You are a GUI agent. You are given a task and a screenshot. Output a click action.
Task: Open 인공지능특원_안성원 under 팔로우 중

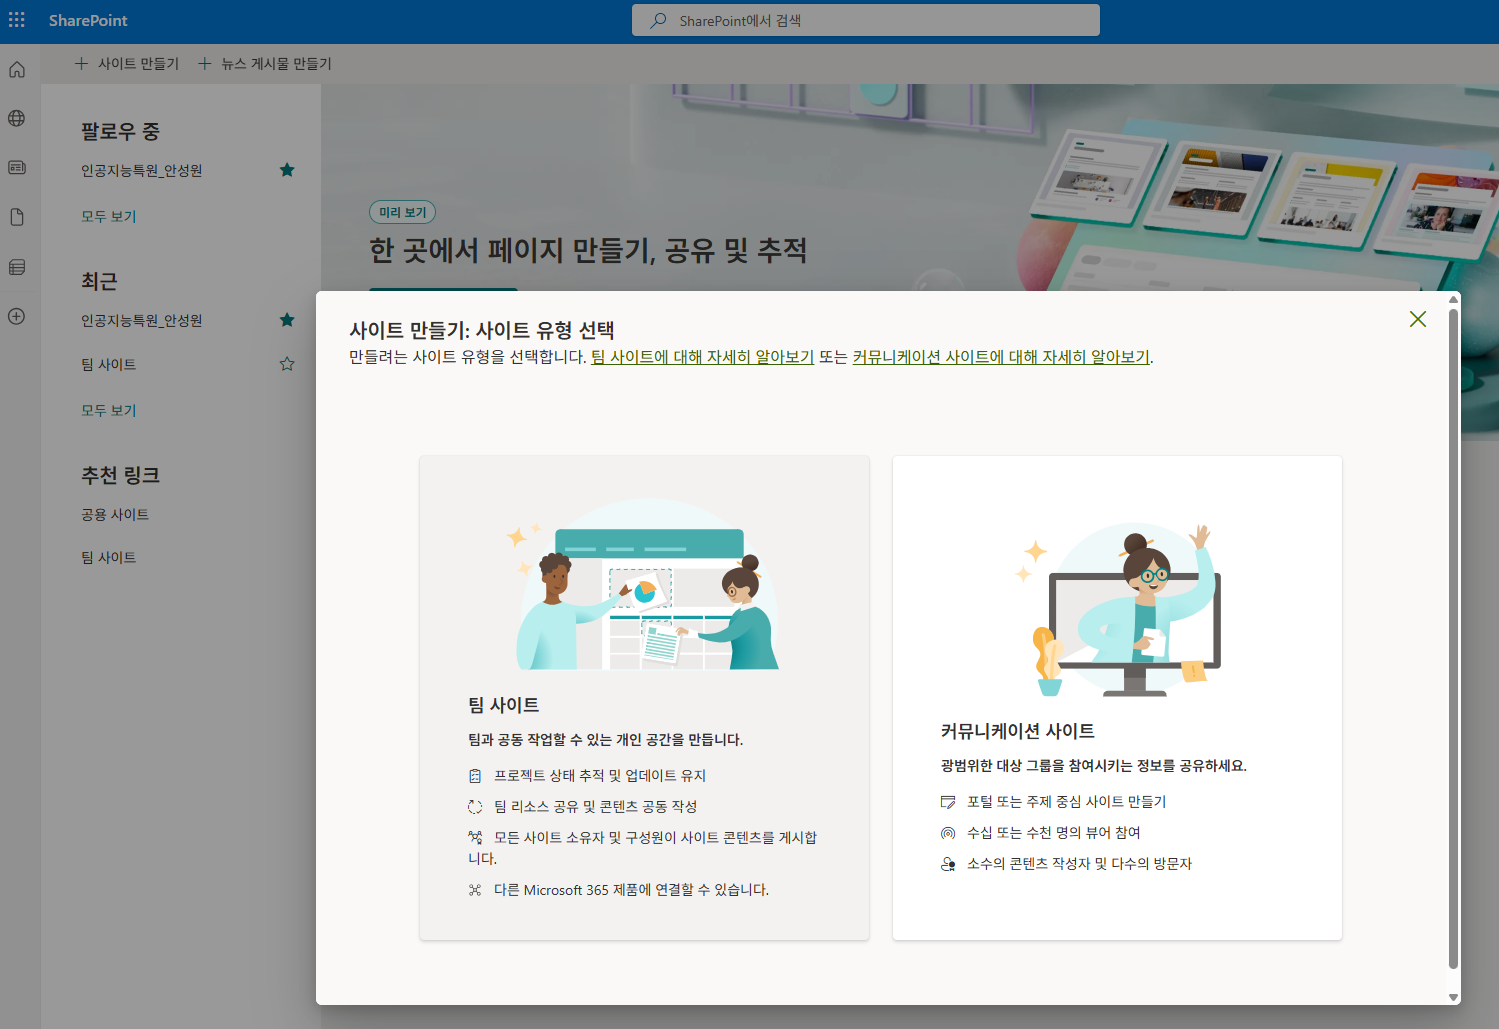[142, 170]
